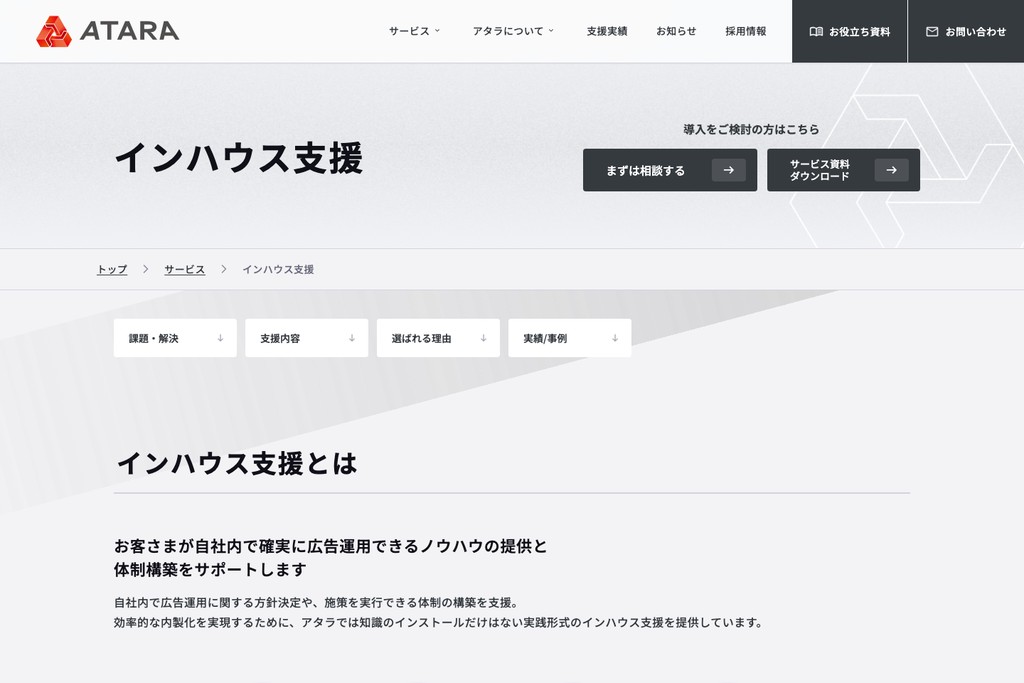Image resolution: width=1024 pixels, height=683 pixels.
Task: Open the お知らせ page
Action: 676,31
